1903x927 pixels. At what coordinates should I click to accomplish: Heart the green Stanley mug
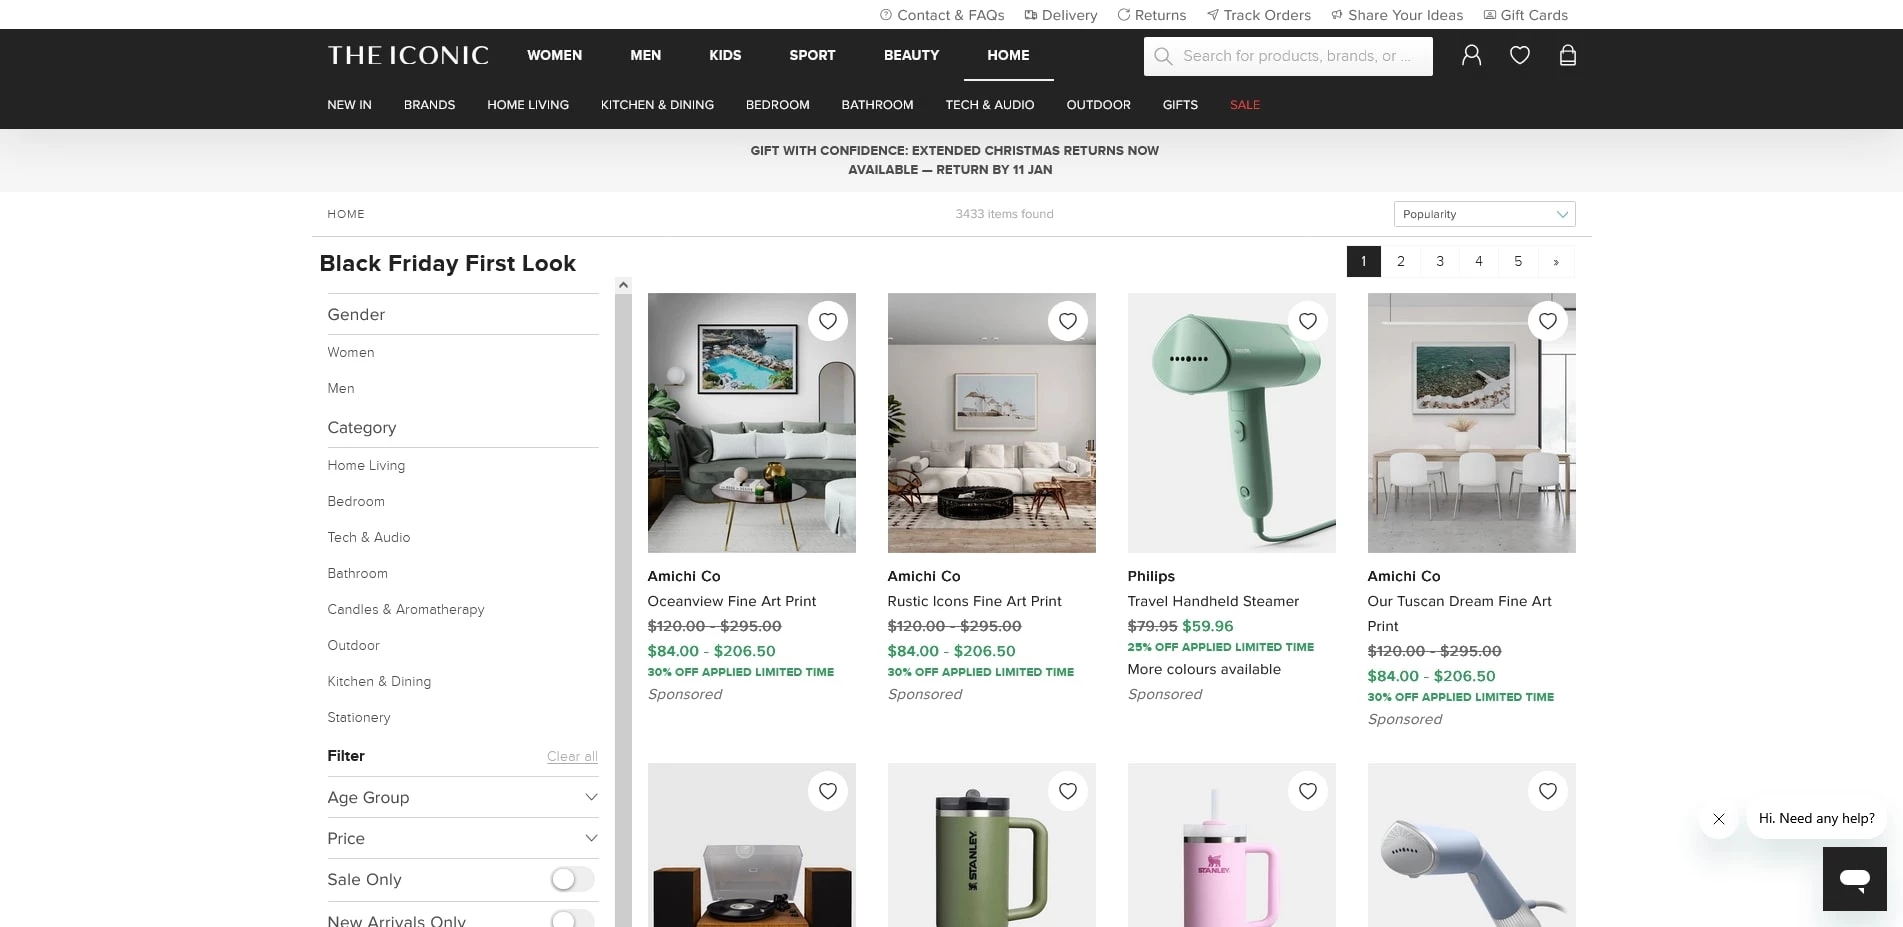click(x=1067, y=791)
